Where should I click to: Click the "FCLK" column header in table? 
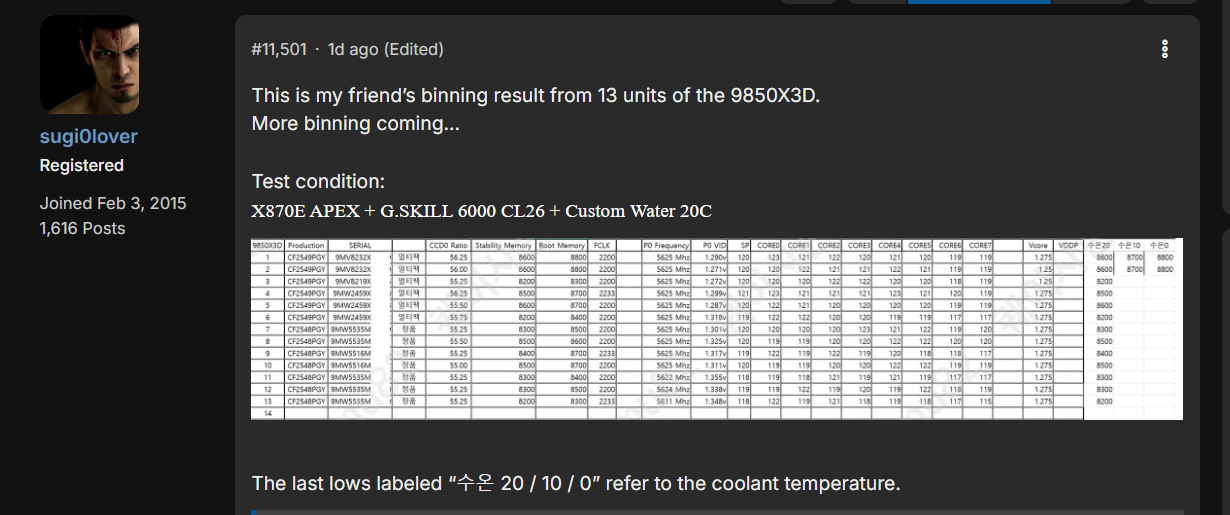pos(602,245)
